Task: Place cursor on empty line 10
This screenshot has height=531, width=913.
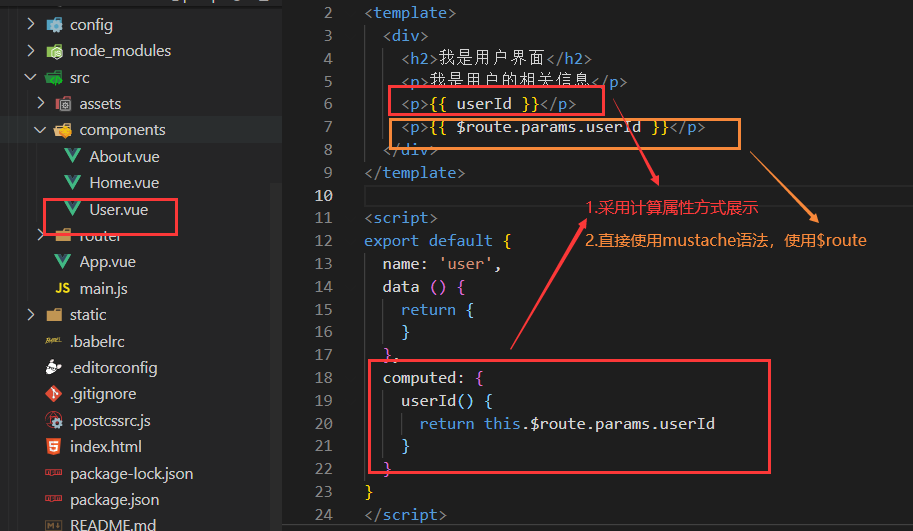Action: tap(638, 196)
